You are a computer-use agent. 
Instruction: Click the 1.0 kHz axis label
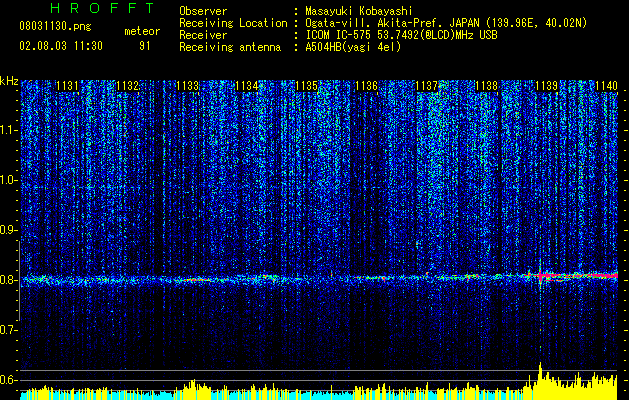pos(9,181)
